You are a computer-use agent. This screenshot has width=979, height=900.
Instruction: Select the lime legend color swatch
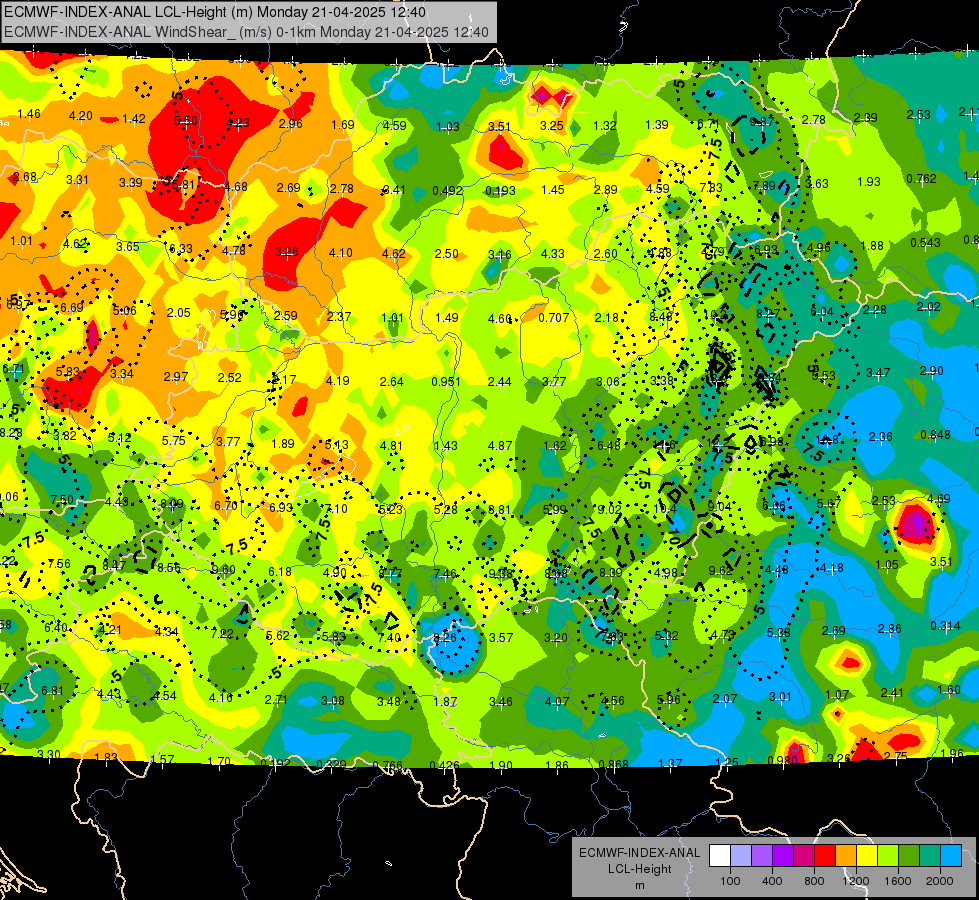888,856
